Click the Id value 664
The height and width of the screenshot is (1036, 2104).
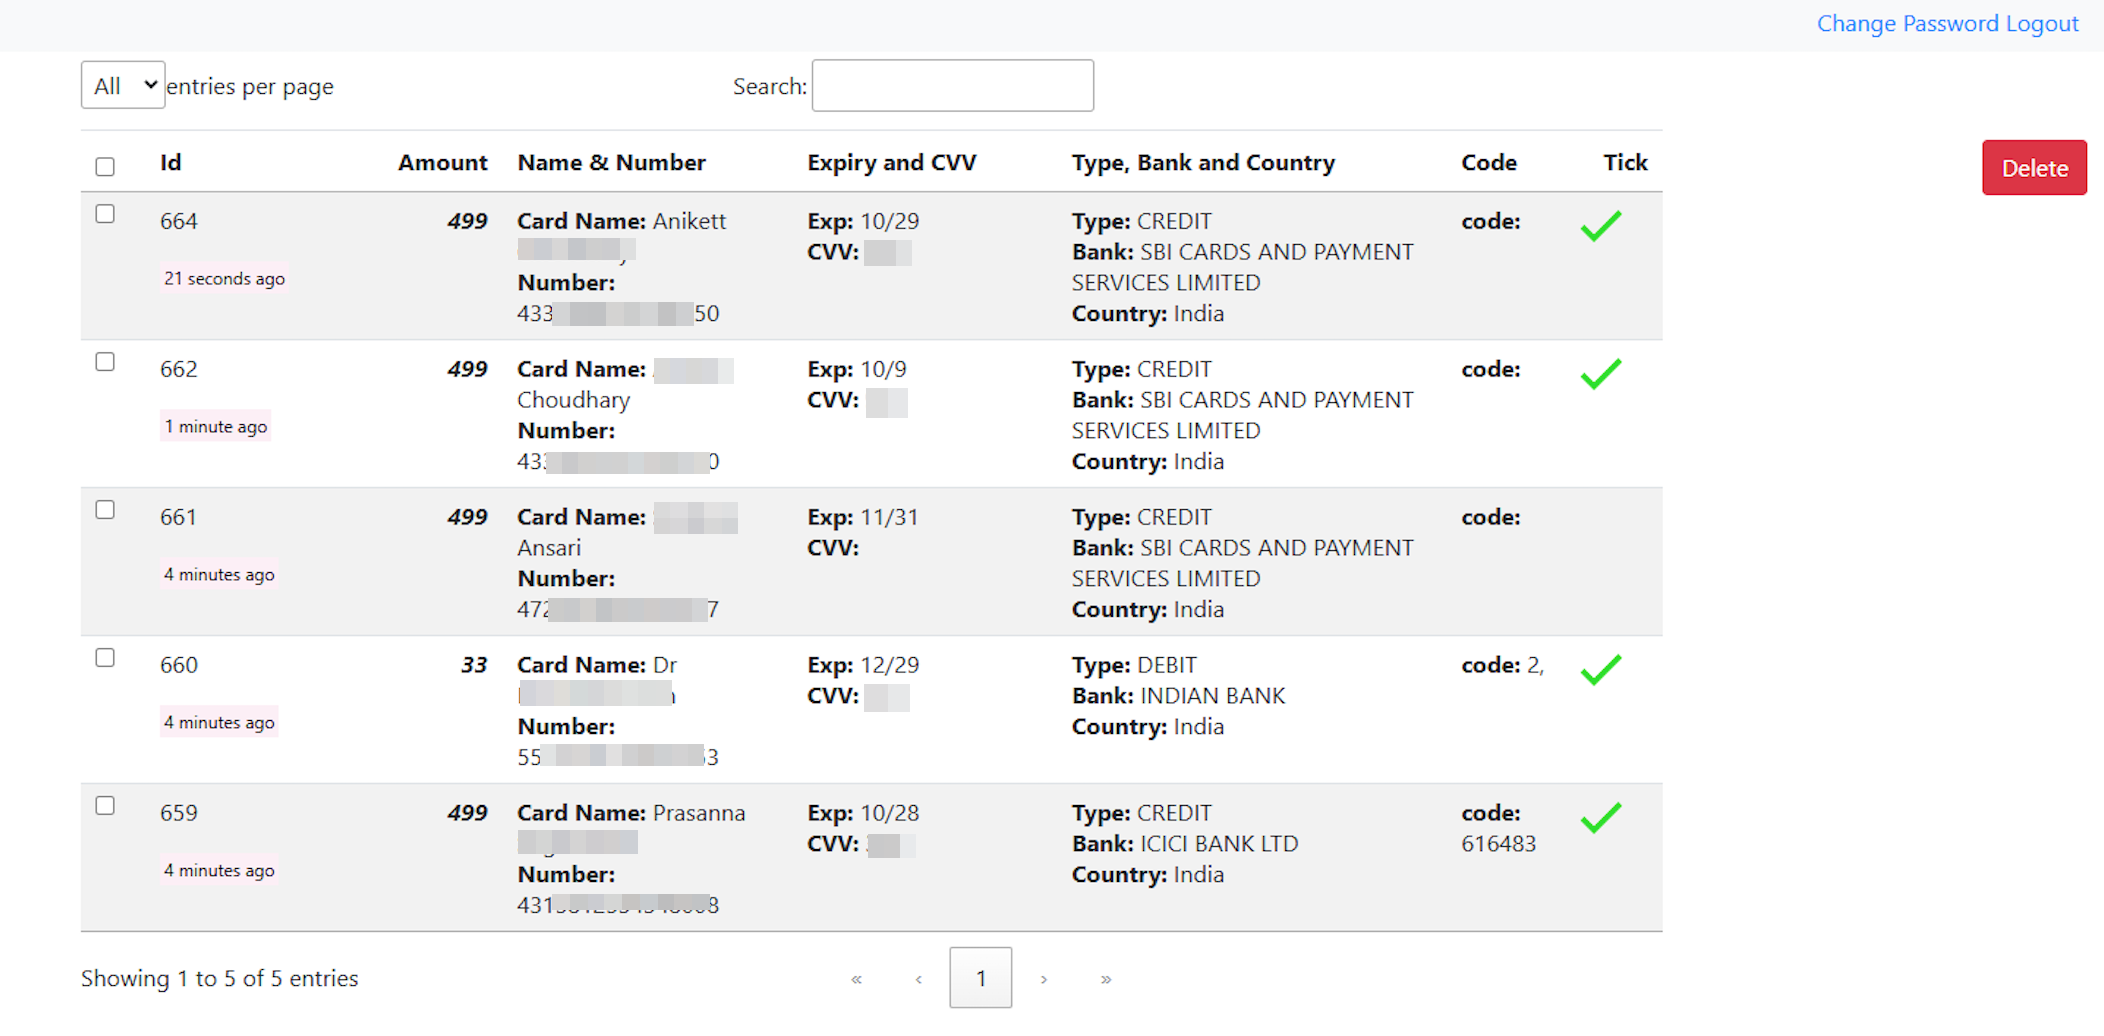pos(179,221)
